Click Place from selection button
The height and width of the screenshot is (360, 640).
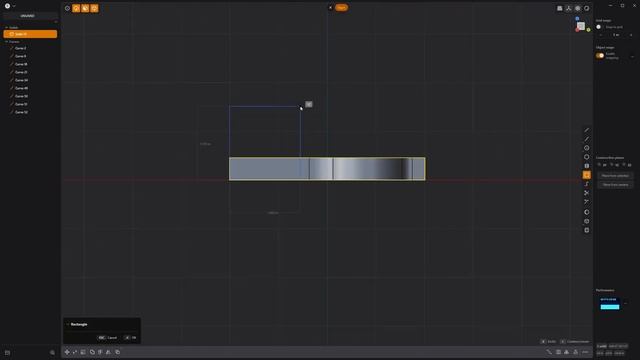click(x=615, y=176)
